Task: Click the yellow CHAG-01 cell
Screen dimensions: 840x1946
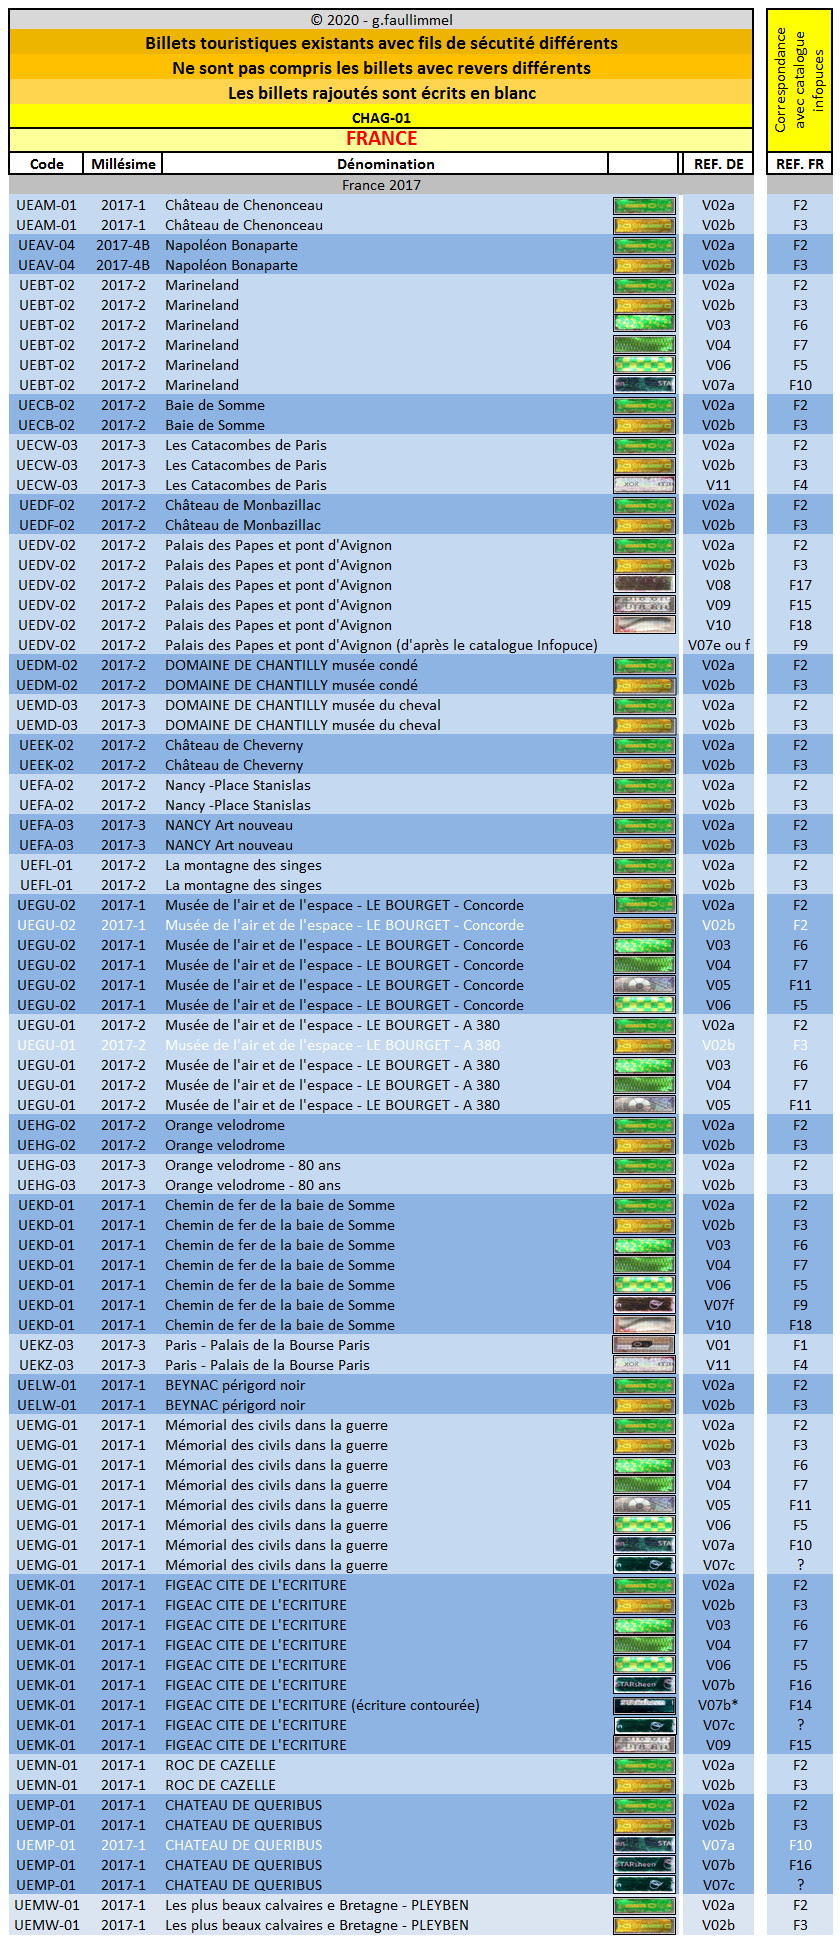Action: 381,118
